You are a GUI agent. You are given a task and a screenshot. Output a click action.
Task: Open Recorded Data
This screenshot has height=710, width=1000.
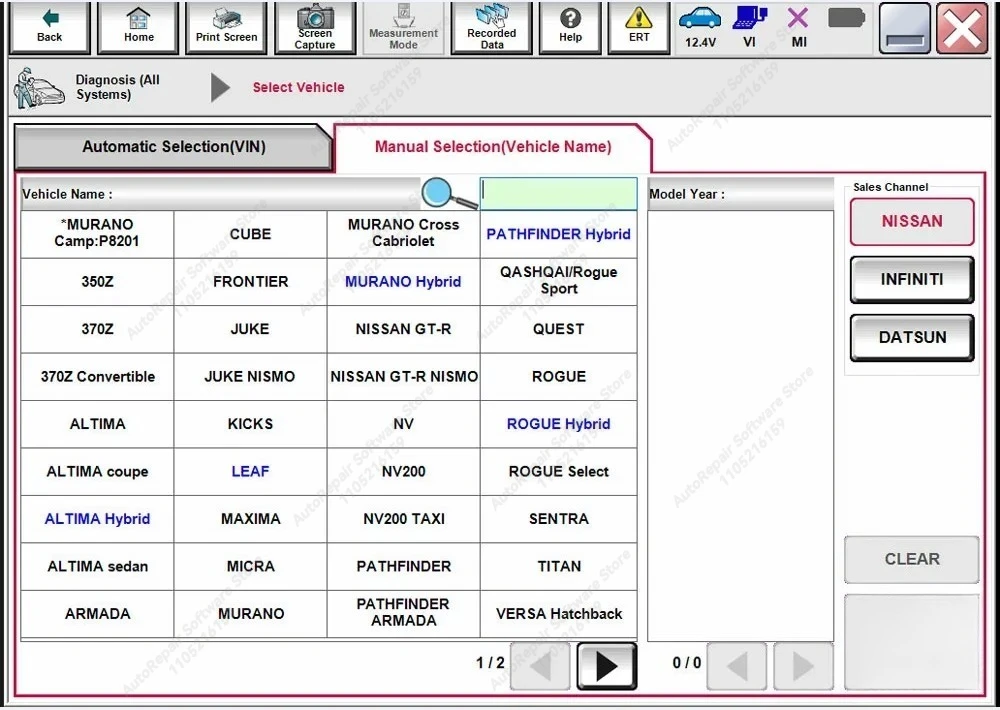tap(491, 27)
